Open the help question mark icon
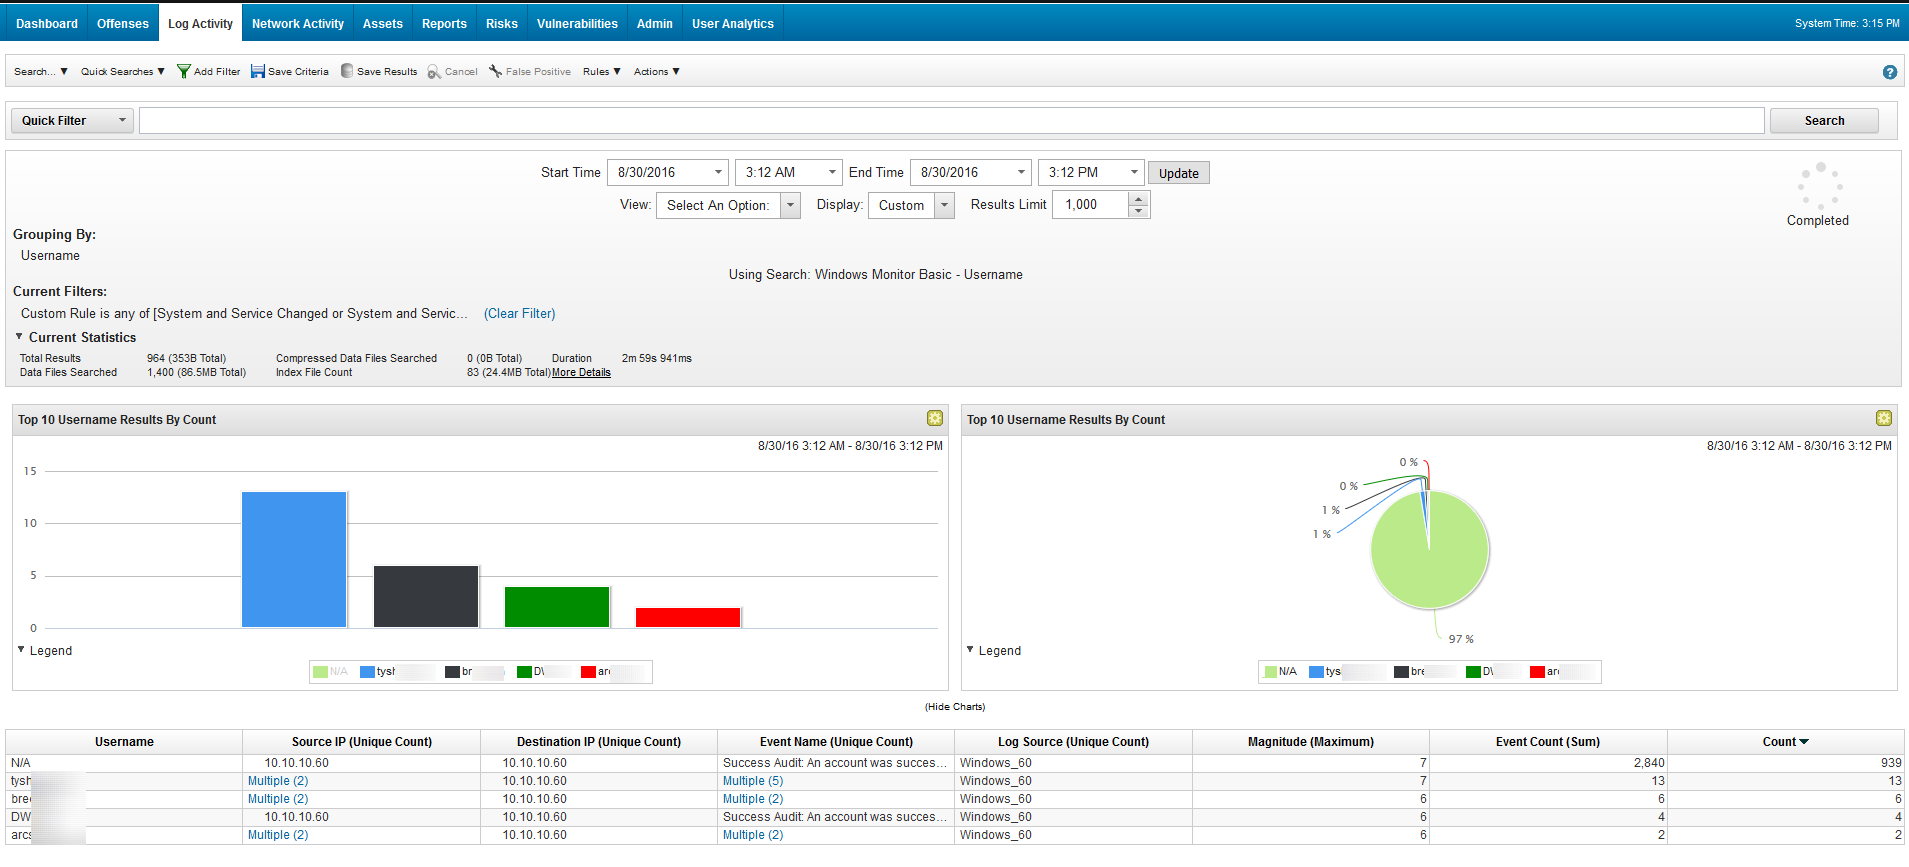The width and height of the screenshot is (1909, 867). (1889, 72)
